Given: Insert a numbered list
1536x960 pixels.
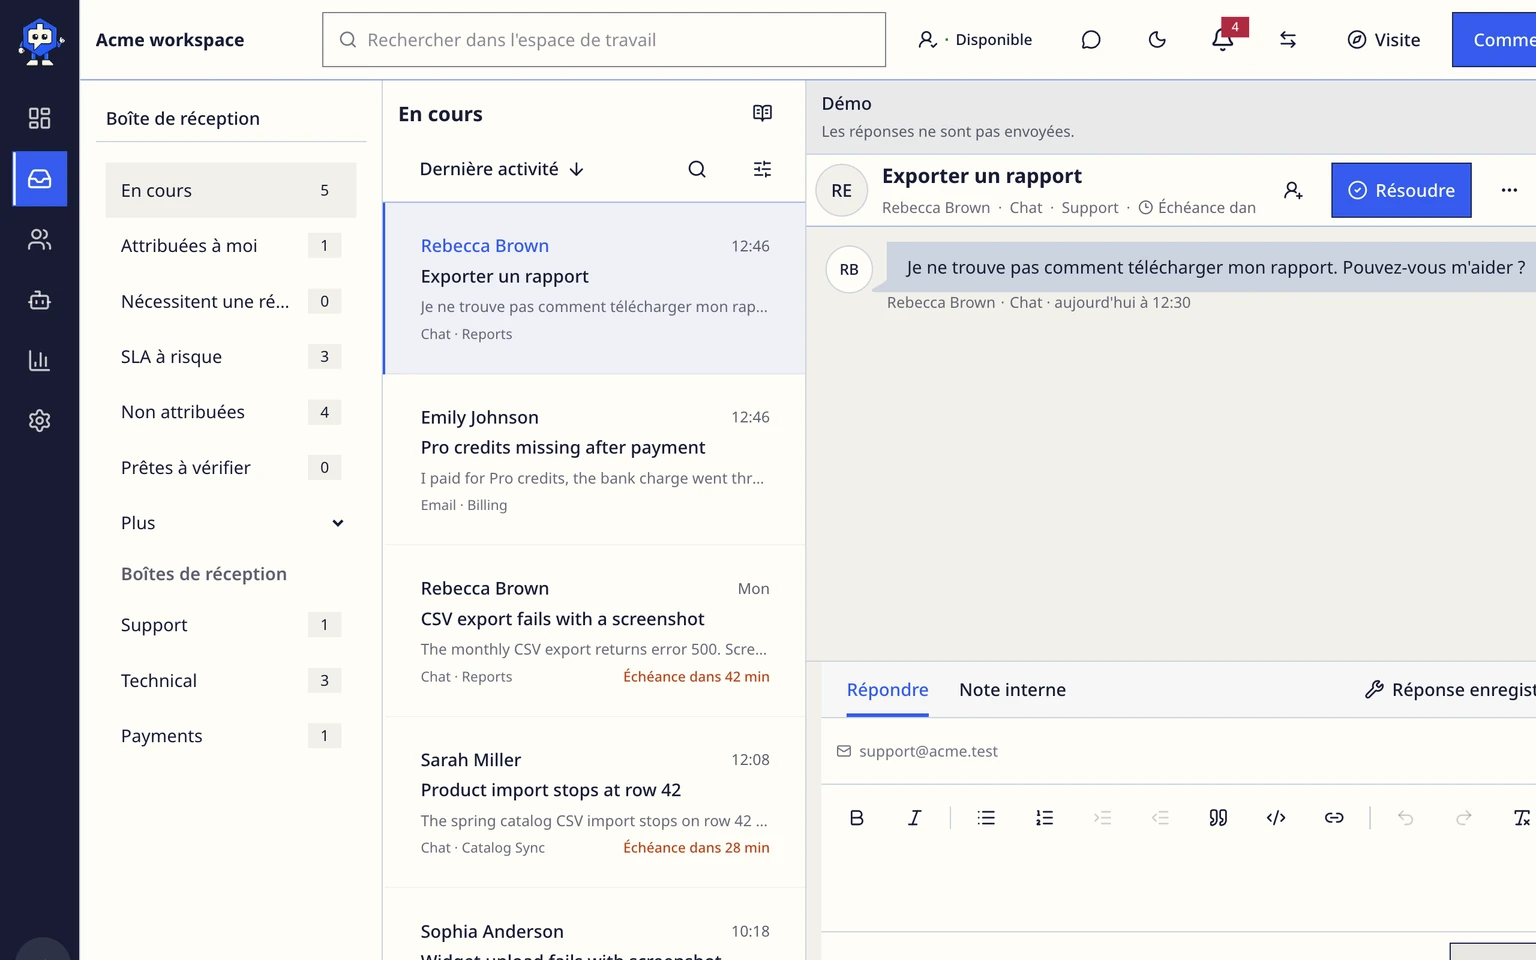Looking at the screenshot, I should click(x=1044, y=818).
